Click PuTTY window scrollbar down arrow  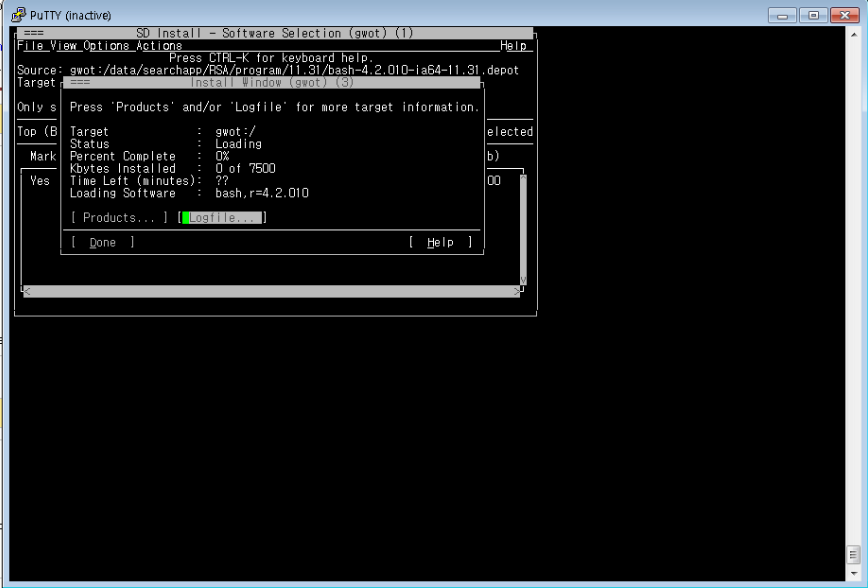point(853,573)
